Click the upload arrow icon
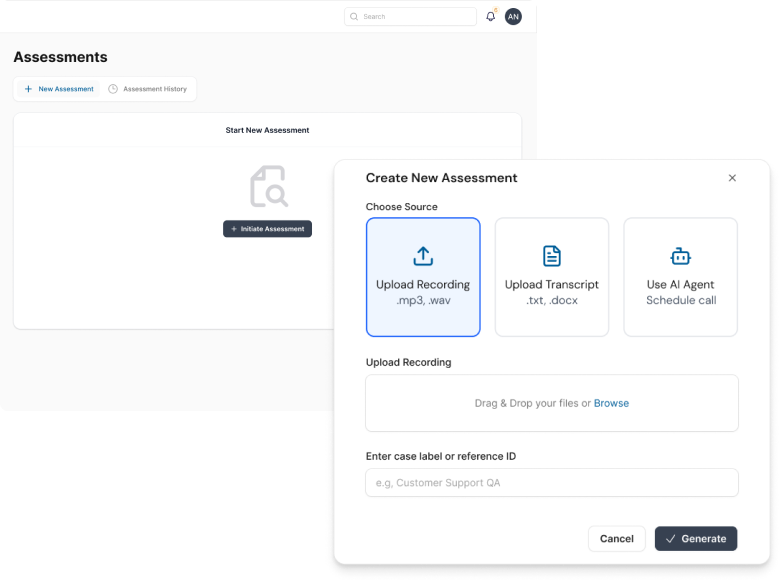 coord(423,256)
